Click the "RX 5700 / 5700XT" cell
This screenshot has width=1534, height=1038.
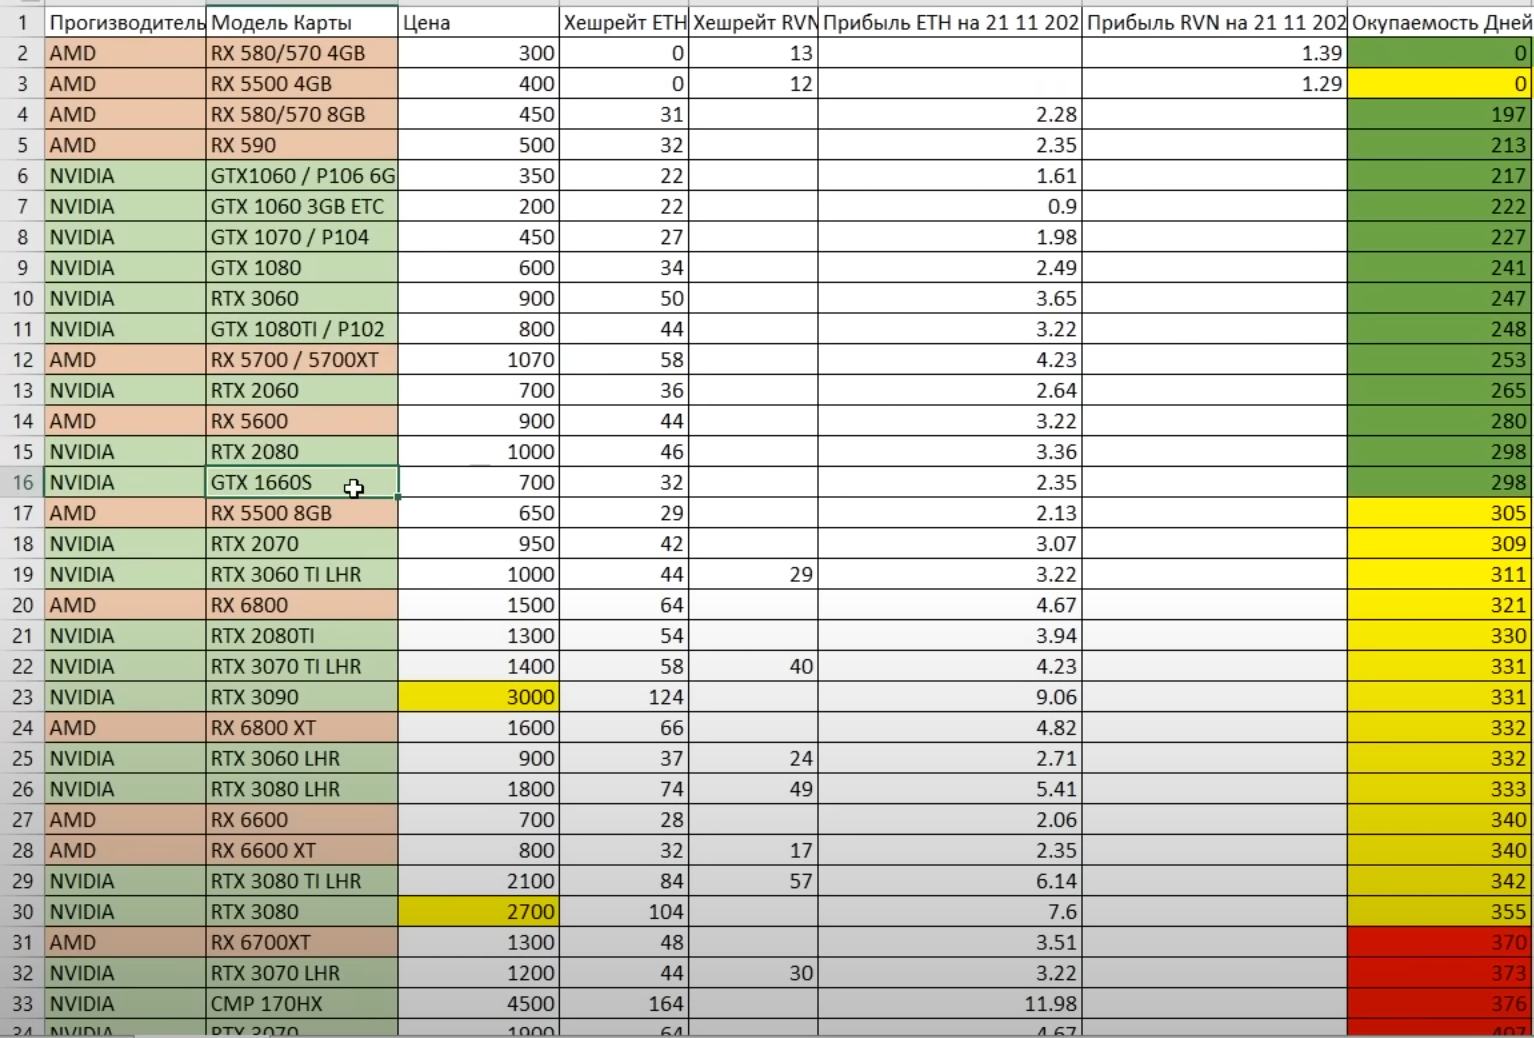point(302,360)
